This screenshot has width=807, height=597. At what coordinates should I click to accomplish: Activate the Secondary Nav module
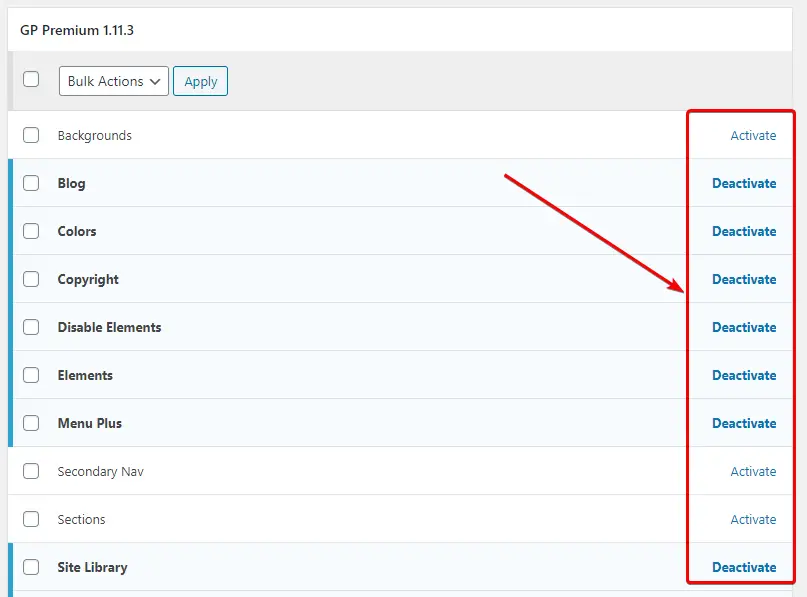753,471
